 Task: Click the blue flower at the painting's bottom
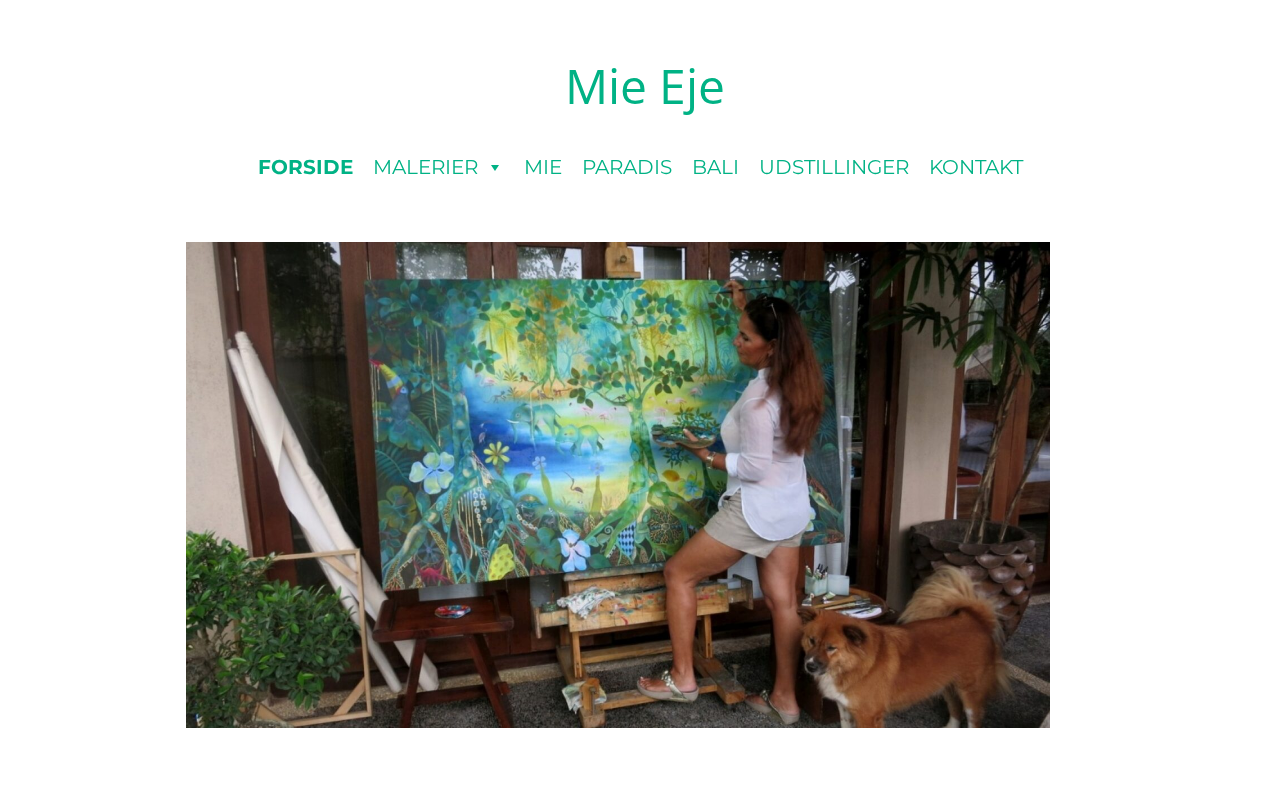tap(574, 550)
